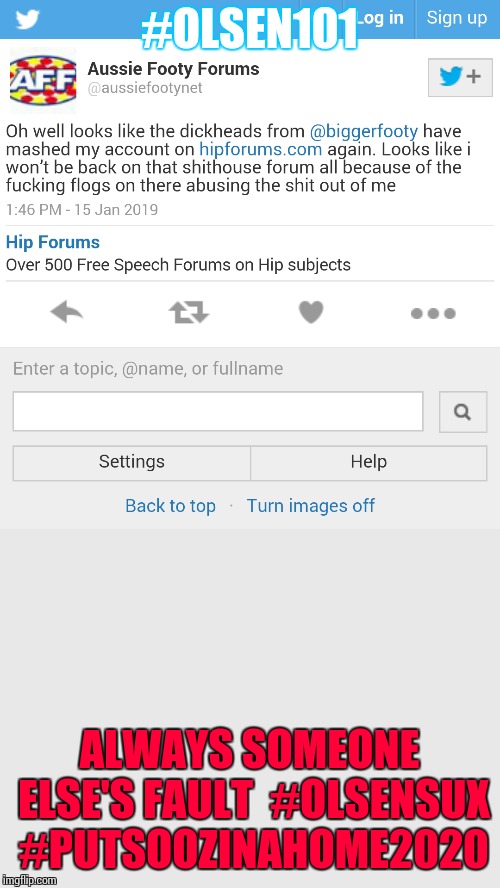Open more options three-dots icon
This screenshot has width=500, height=888.
pyautogui.click(x=433, y=313)
